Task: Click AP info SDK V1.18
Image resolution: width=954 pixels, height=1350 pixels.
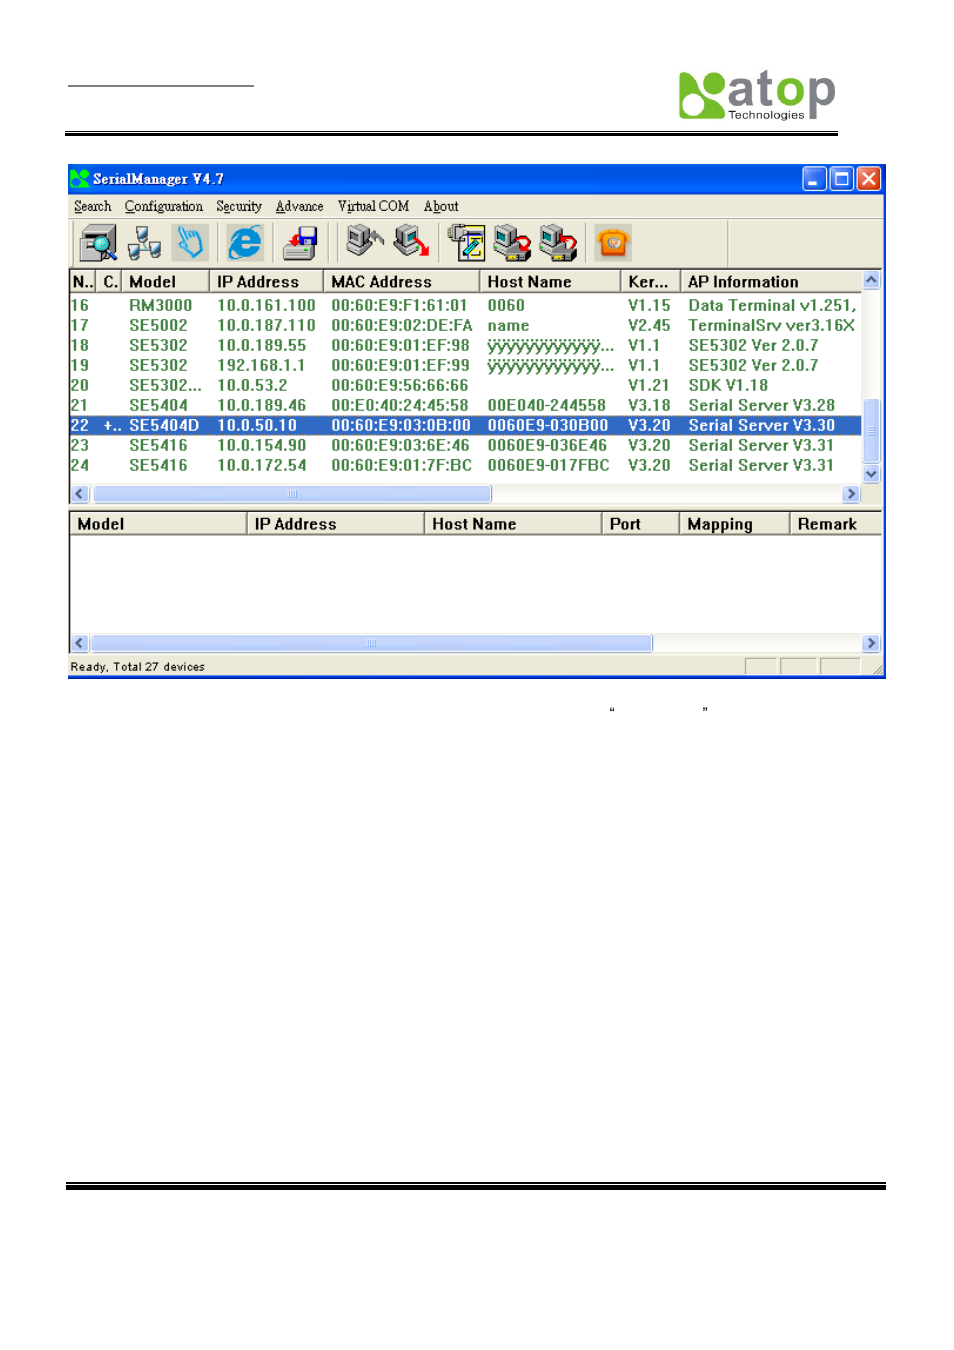Action: point(728,385)
